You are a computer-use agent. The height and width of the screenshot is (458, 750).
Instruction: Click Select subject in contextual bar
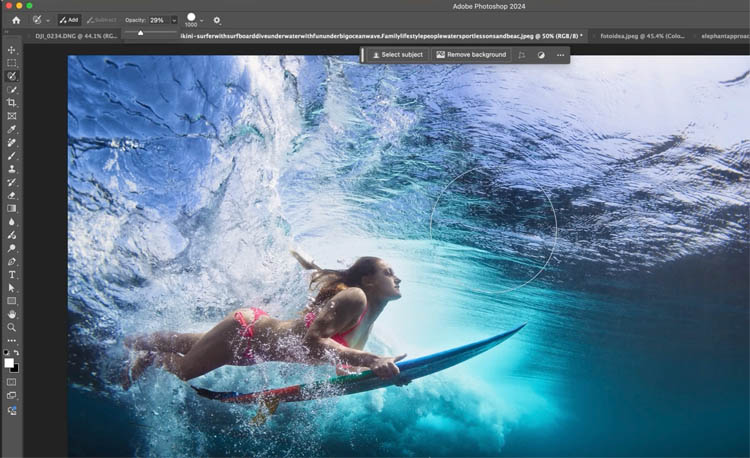(398, 55)
